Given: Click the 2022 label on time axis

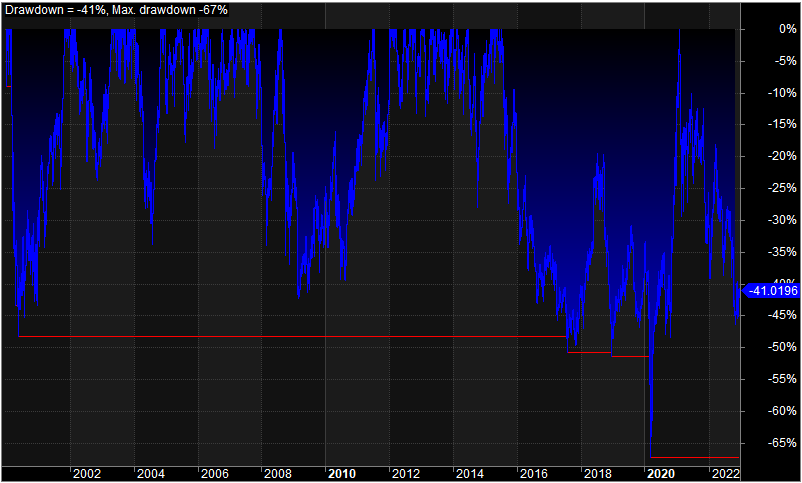Looking at the screenshot, I should [x=724, y=474].
